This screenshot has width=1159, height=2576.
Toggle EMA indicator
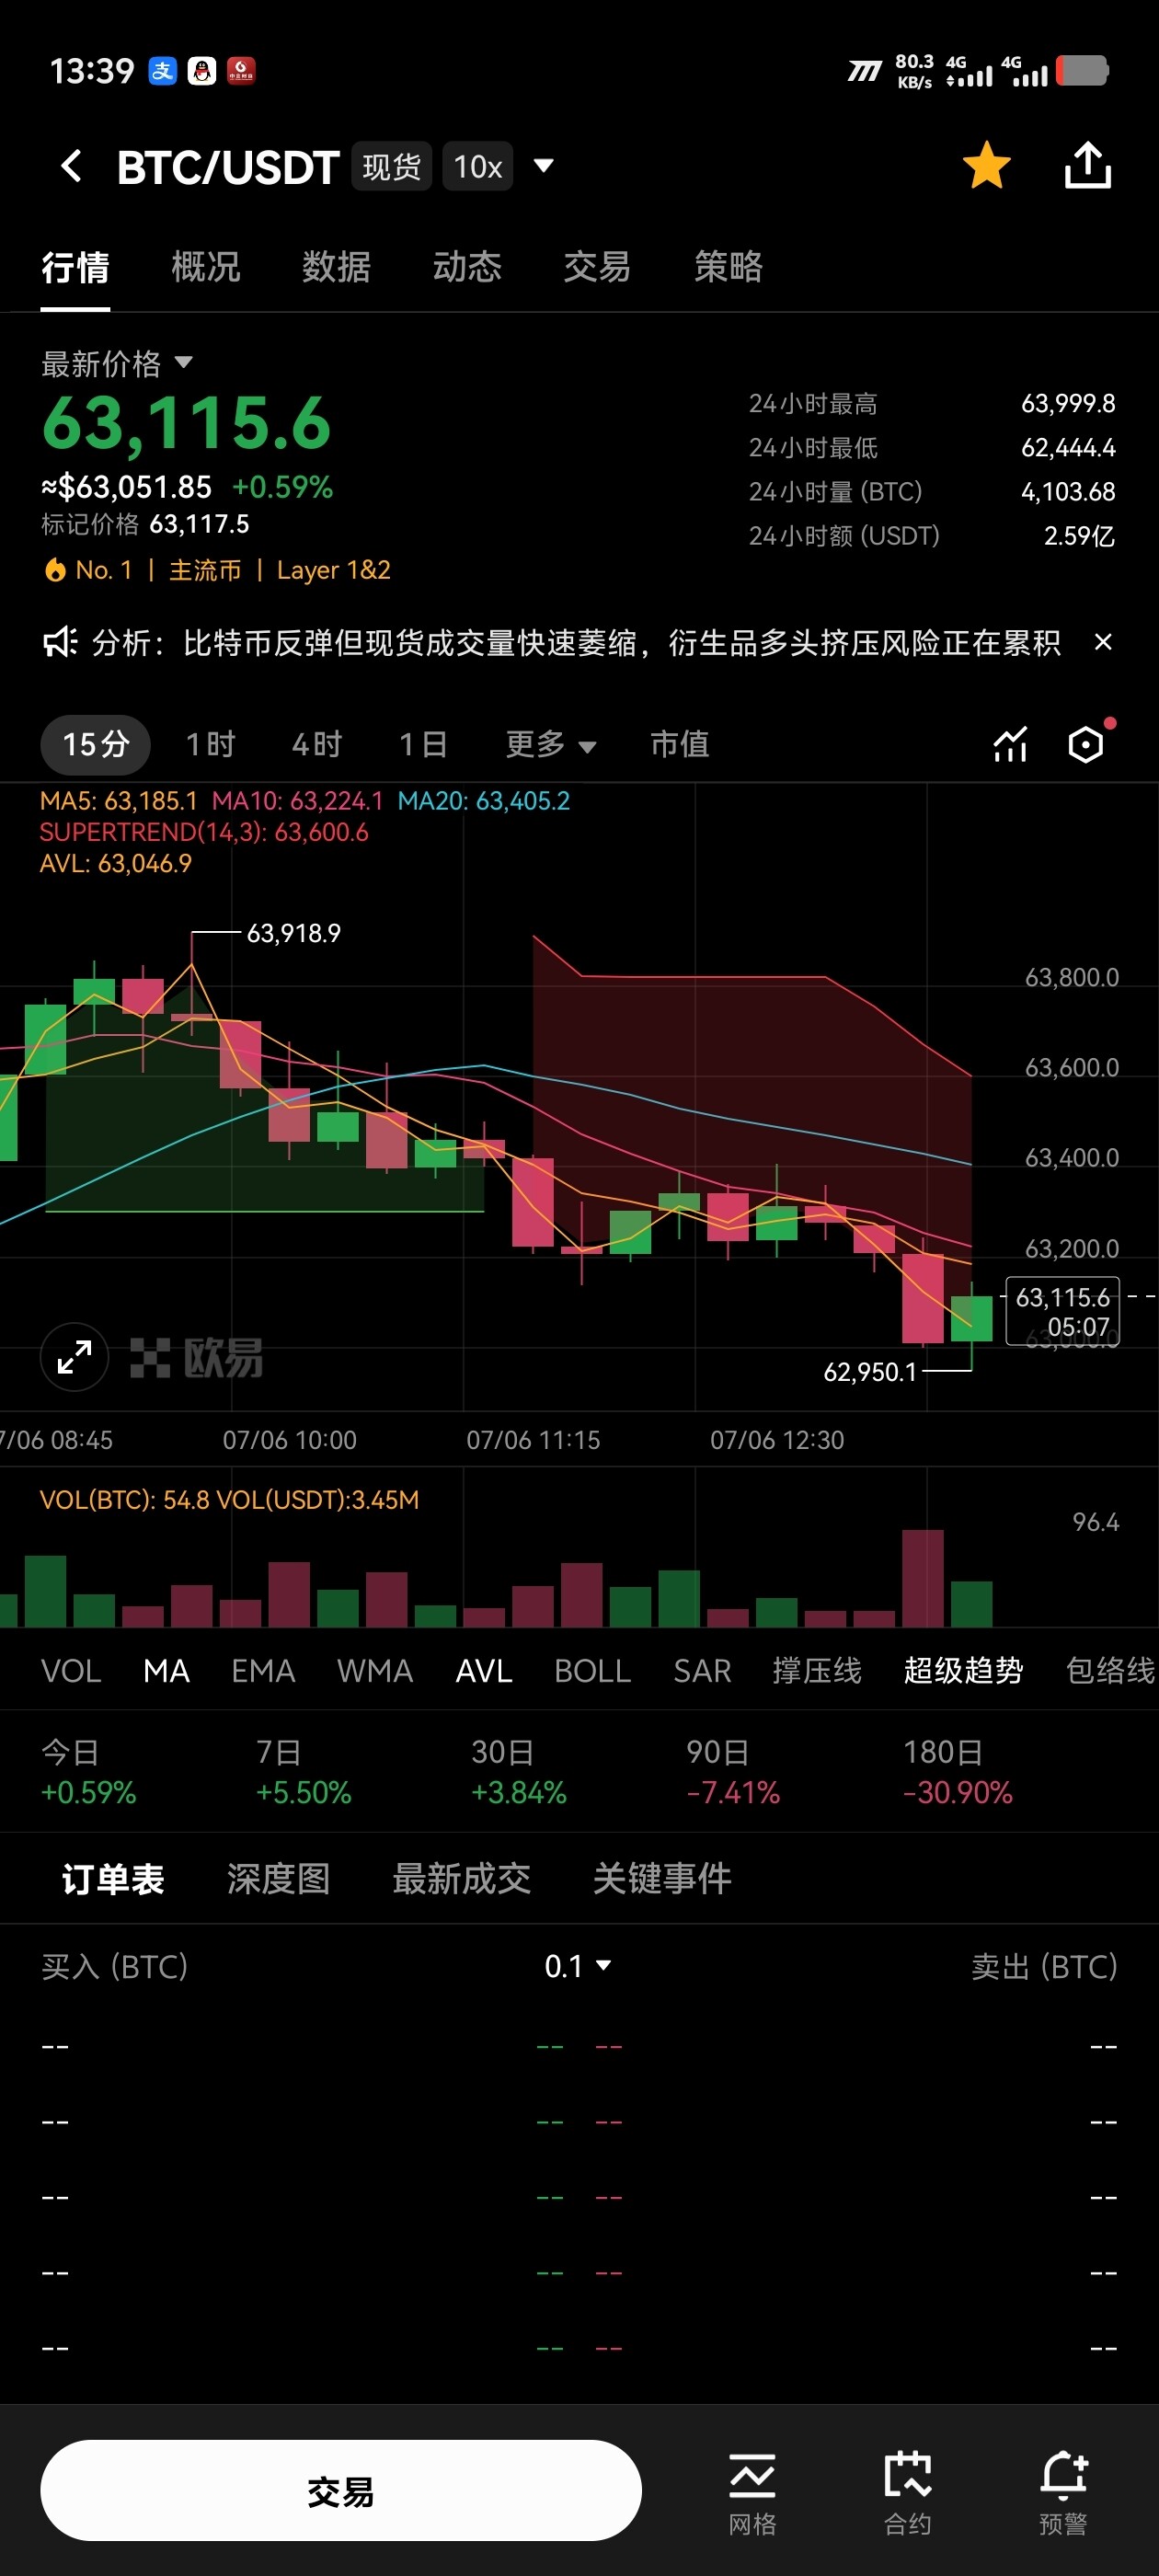point(263,1670)
